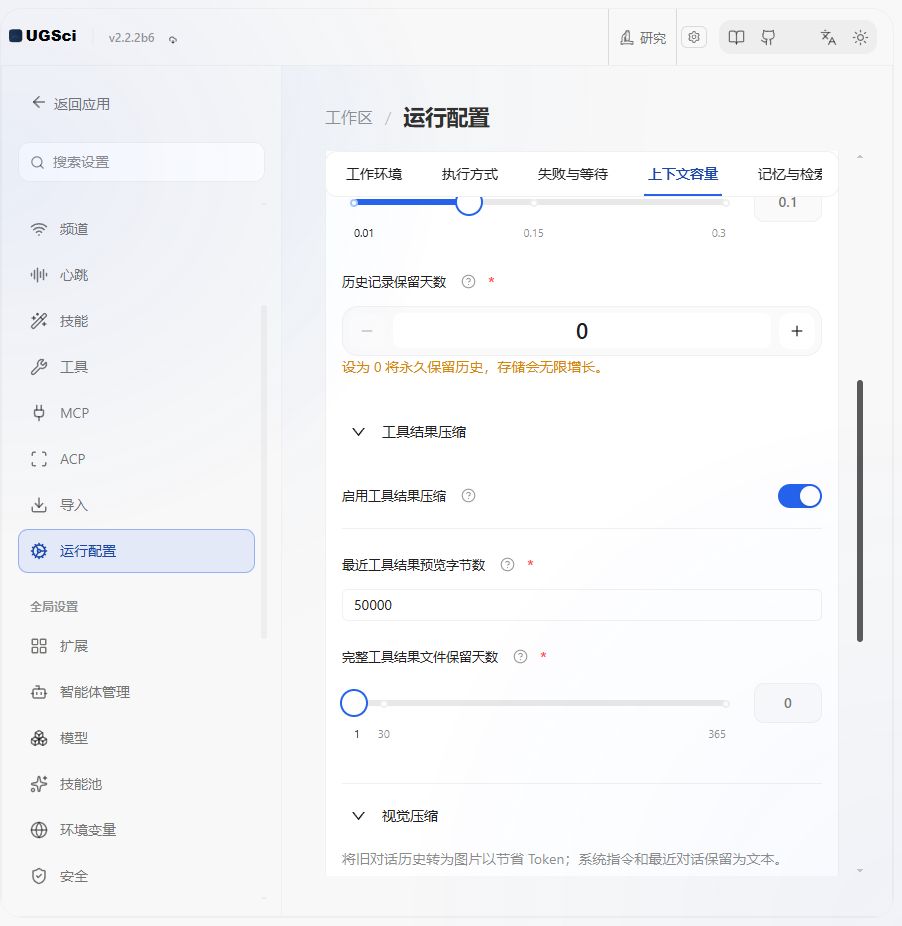902x926 pixels.
Task: Click the 0.1 slider value box
Action: pos(787,204)
